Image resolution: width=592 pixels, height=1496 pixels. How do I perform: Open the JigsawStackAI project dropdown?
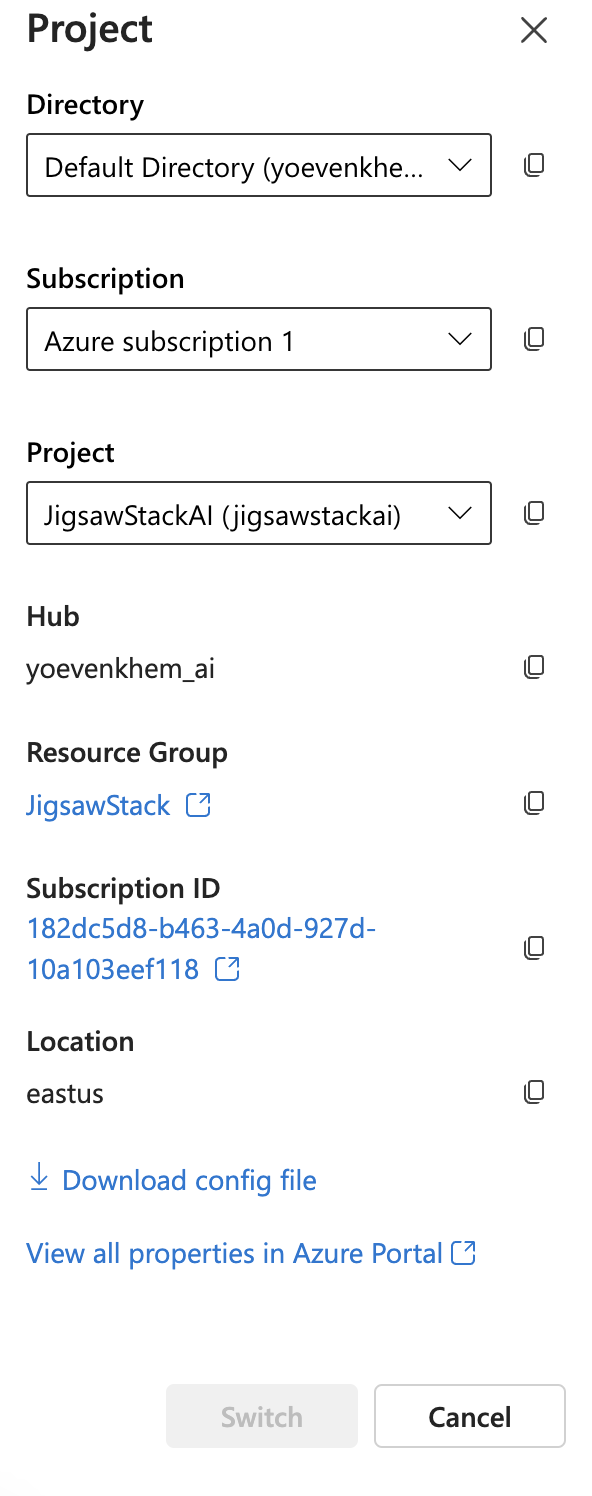[x=259, y=513]
